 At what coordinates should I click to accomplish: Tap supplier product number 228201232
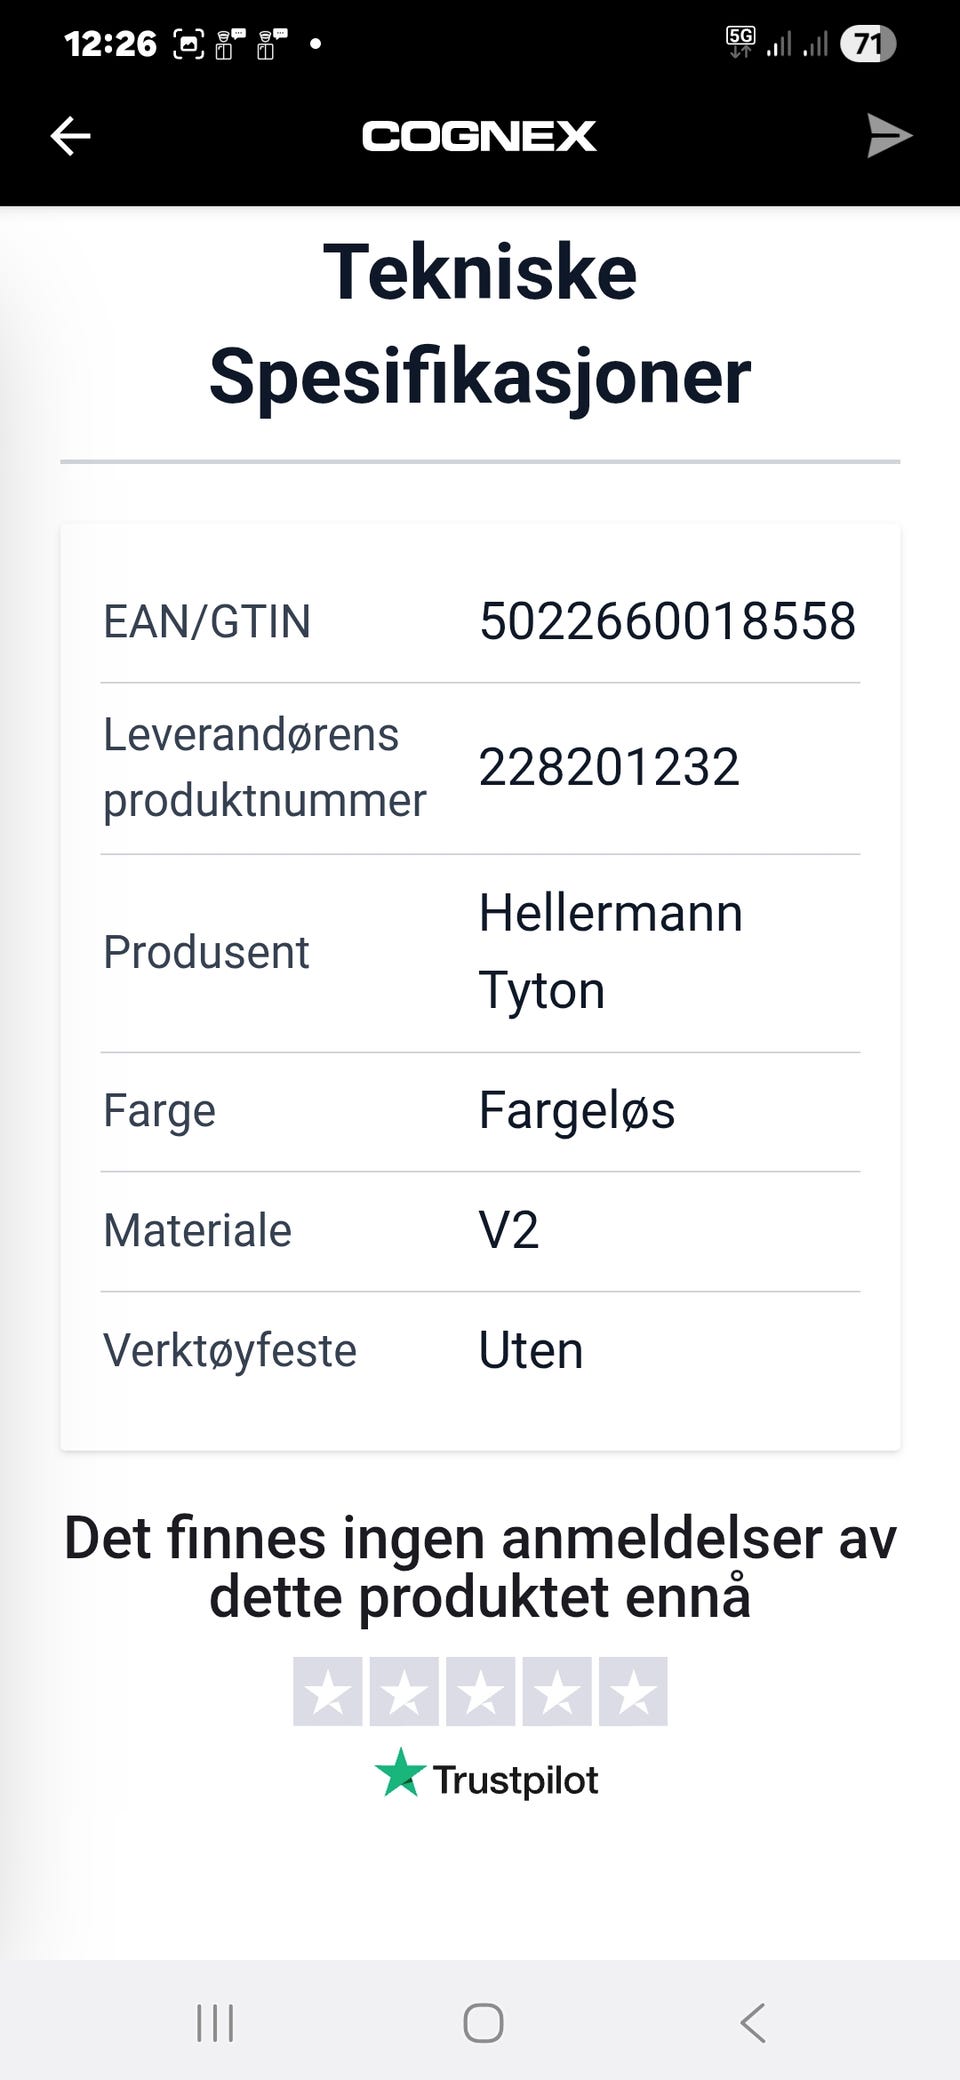click(x=609, y=767)
